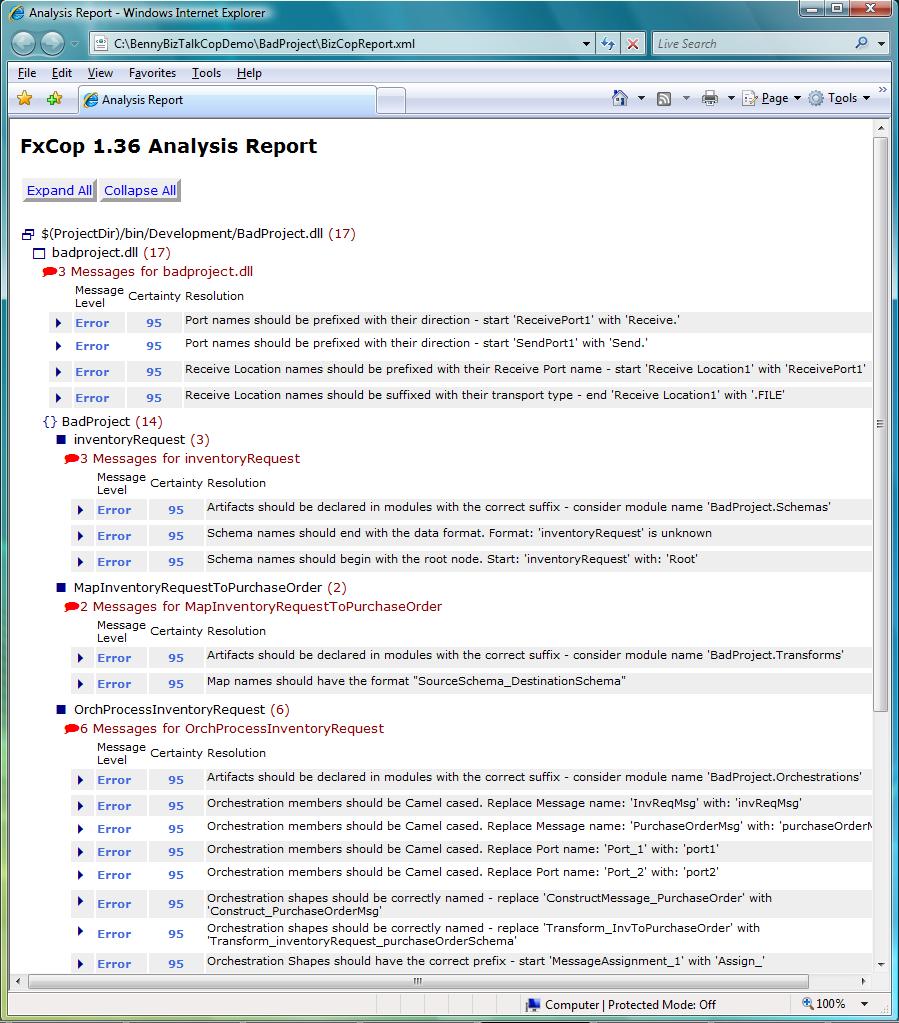Viewport: 899px width, 1023px height.
Task: Open the Home button dropdown arrow
Action: pyautogui.click(x=641, y=99)
